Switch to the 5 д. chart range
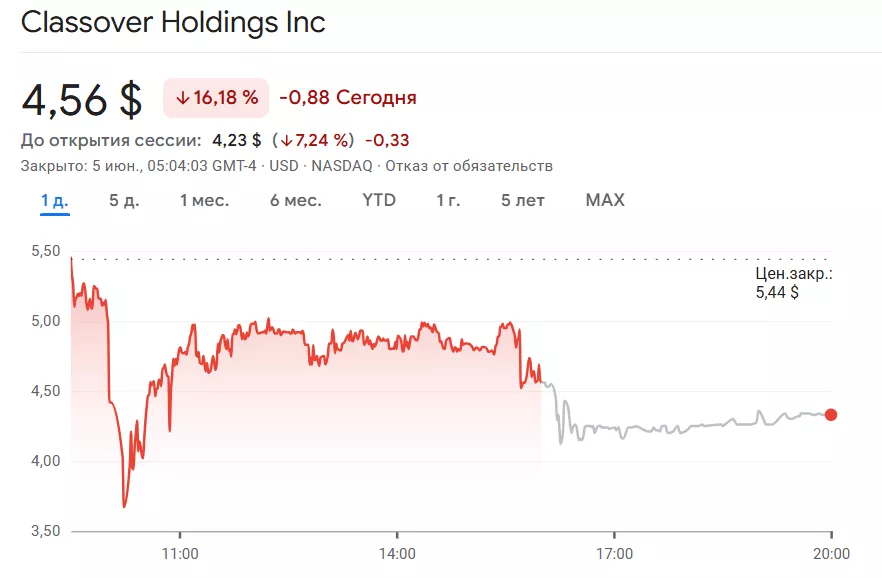The height and width of the screenshot is (578, 882). (x=124, y=200)
